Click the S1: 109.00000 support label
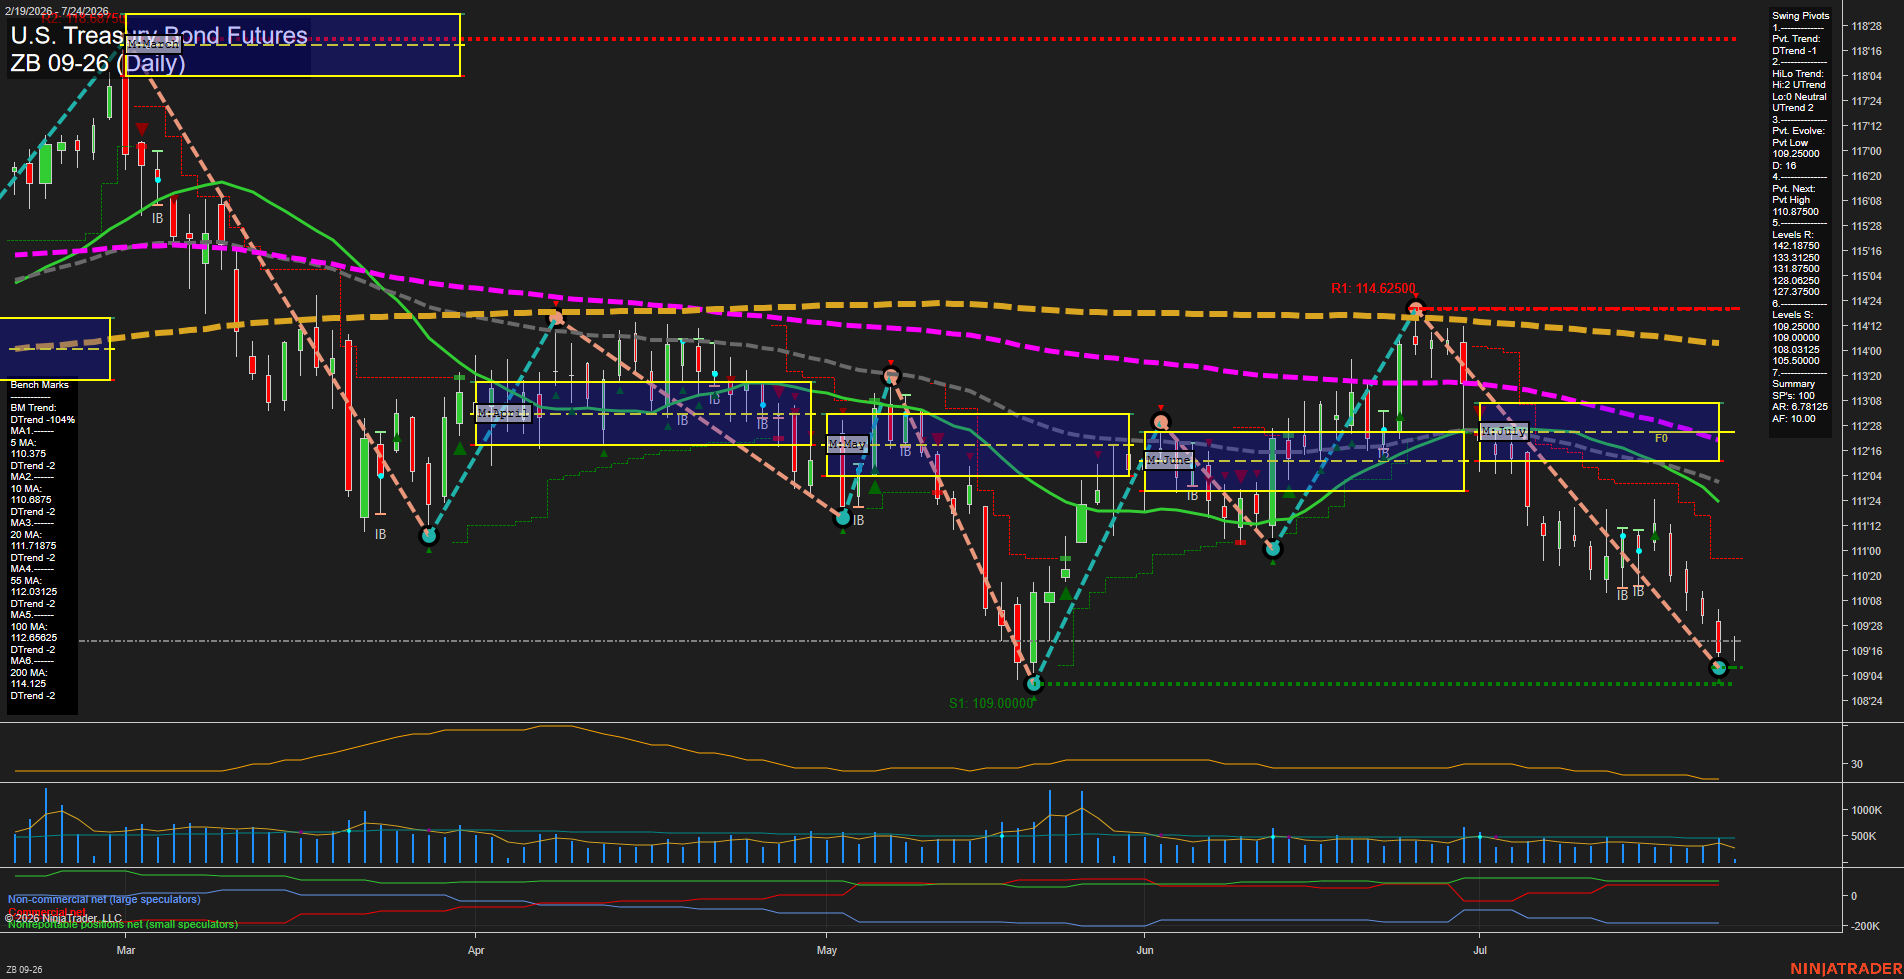This screenshot has width=1904, height=979. (x=991, y=703)
